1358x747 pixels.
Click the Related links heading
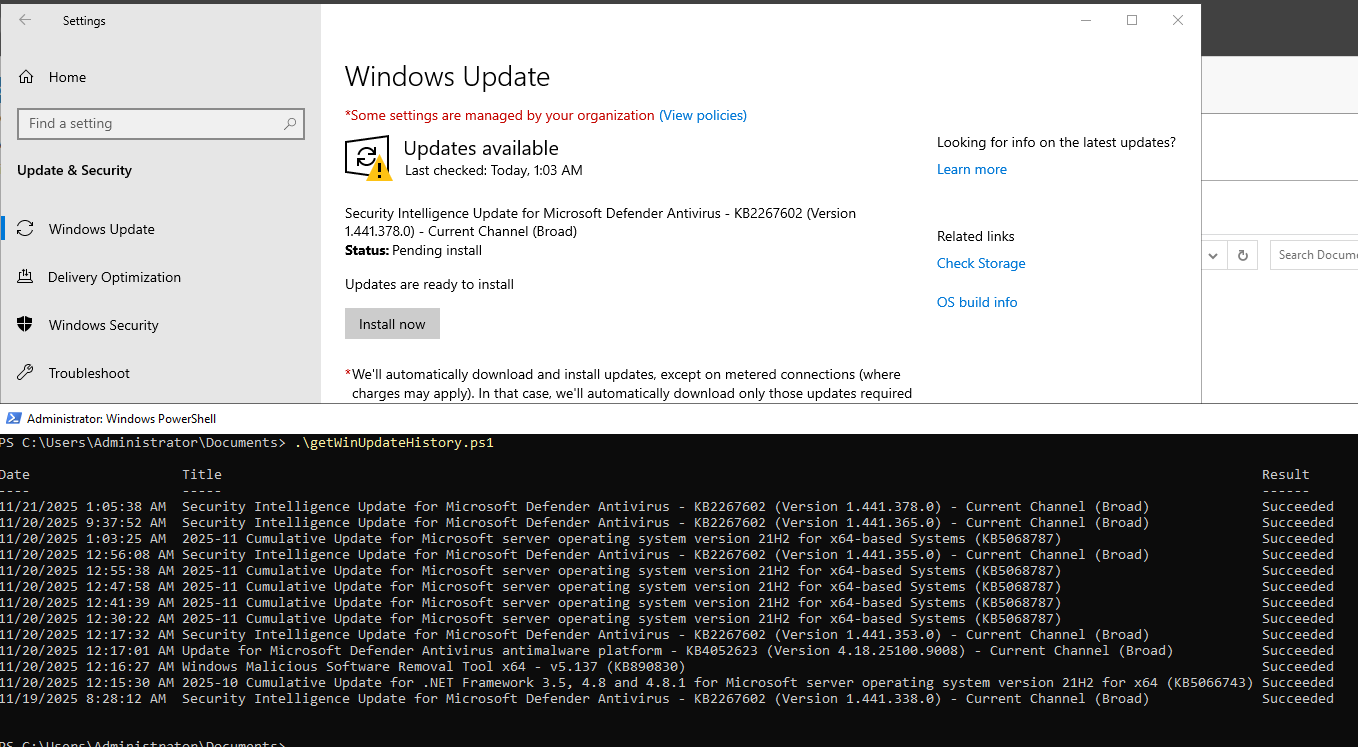976,236
